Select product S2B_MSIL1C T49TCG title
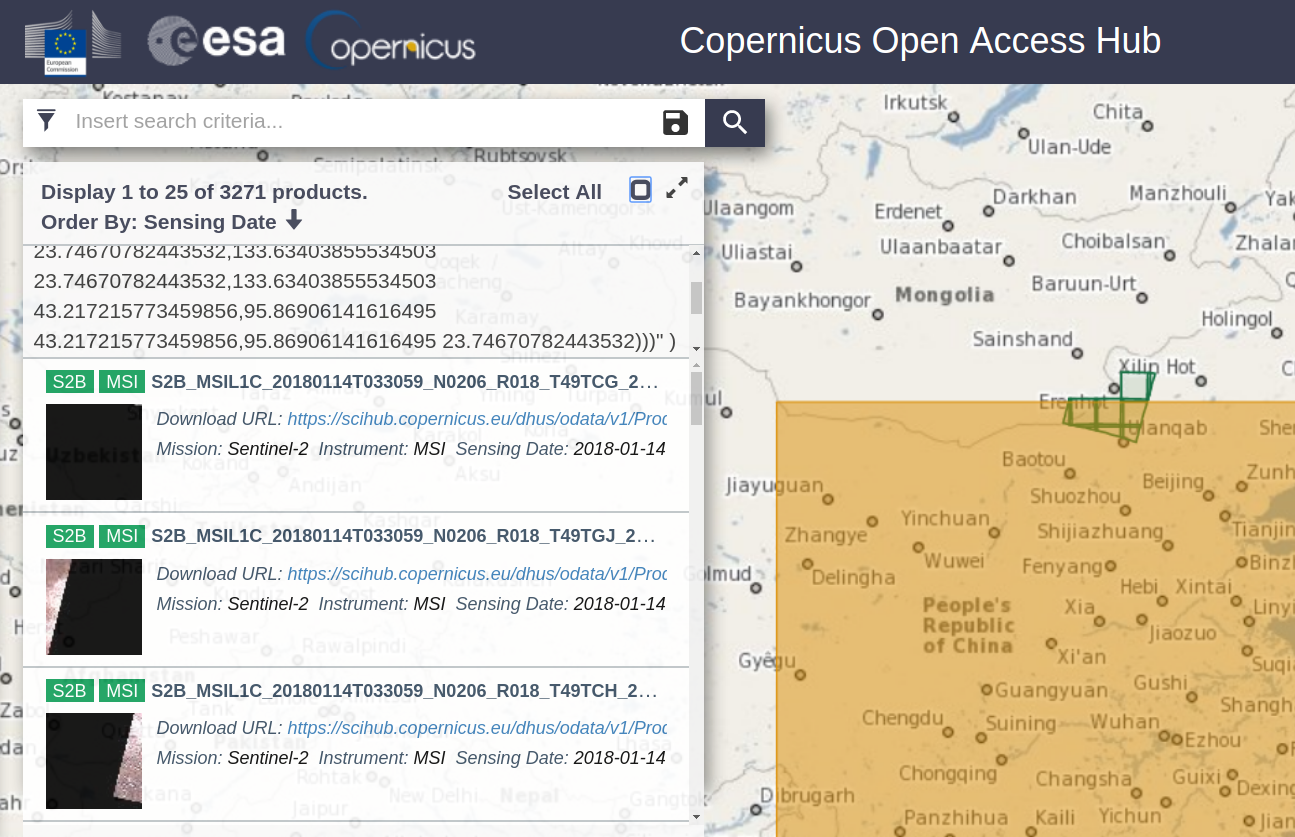The height and width of the screenshot is (837, 1295). [405, 381]
